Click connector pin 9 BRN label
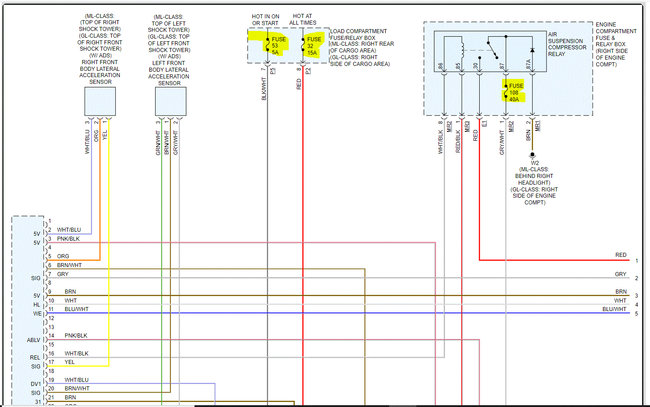Viewport: 650px width, 407px height. pyautogui.click(x=70, y=292)
